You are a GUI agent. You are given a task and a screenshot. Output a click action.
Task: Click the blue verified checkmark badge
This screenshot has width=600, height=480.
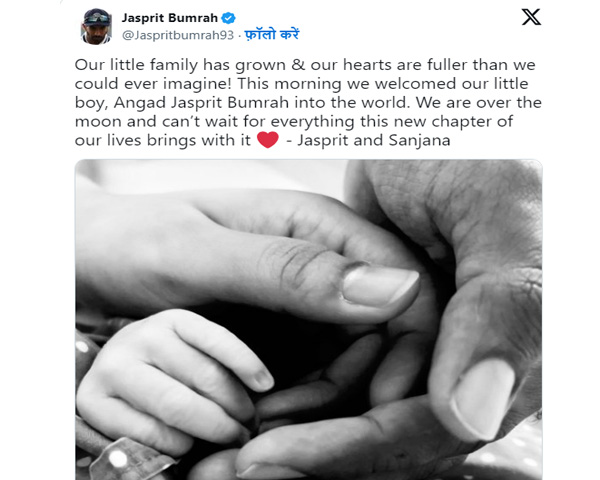[x=229, y=18]
